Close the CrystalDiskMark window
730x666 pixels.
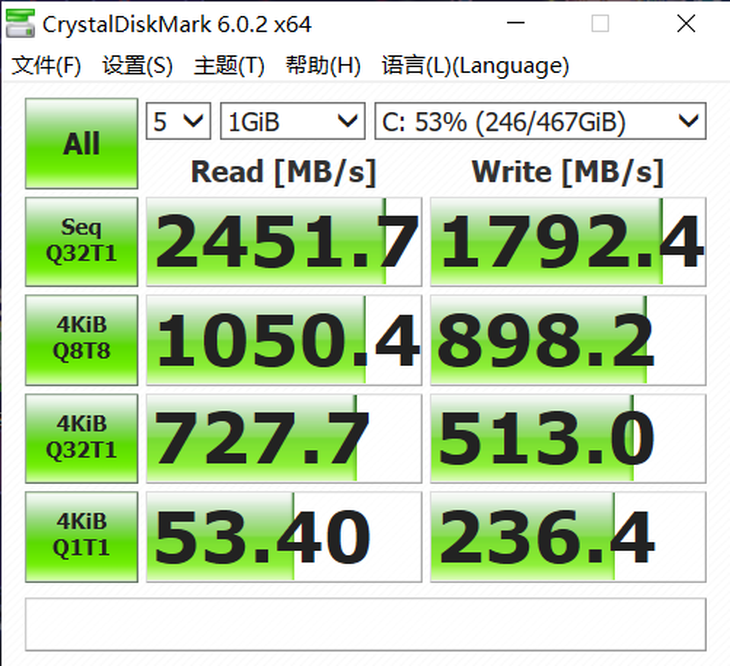click(x=686, y=23)
